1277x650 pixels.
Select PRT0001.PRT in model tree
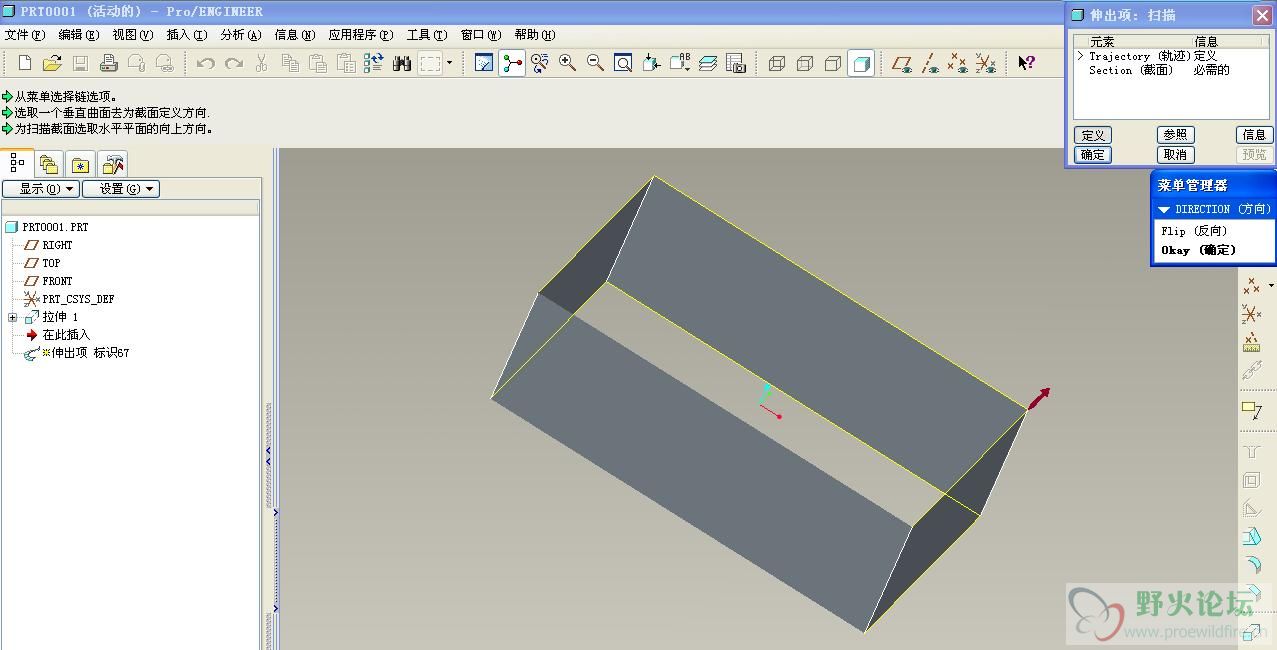click(x=55, y=227)
